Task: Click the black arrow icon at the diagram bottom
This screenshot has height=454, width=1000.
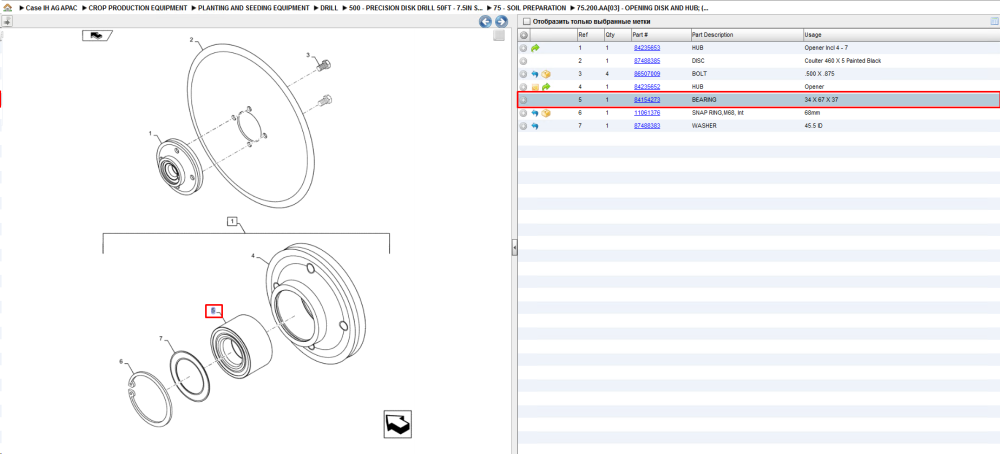Action: point(397,424)
